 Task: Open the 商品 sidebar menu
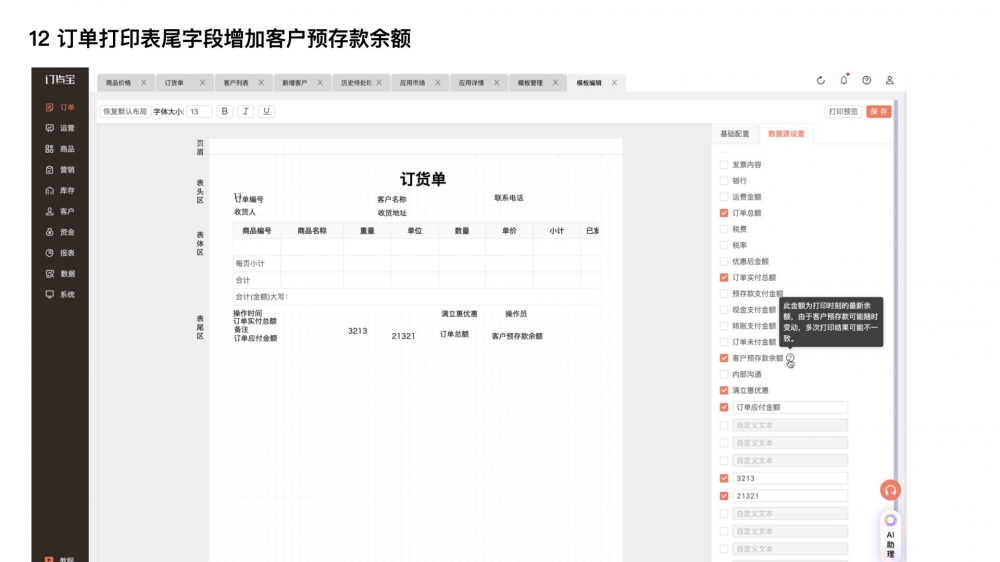click(60, 149)
